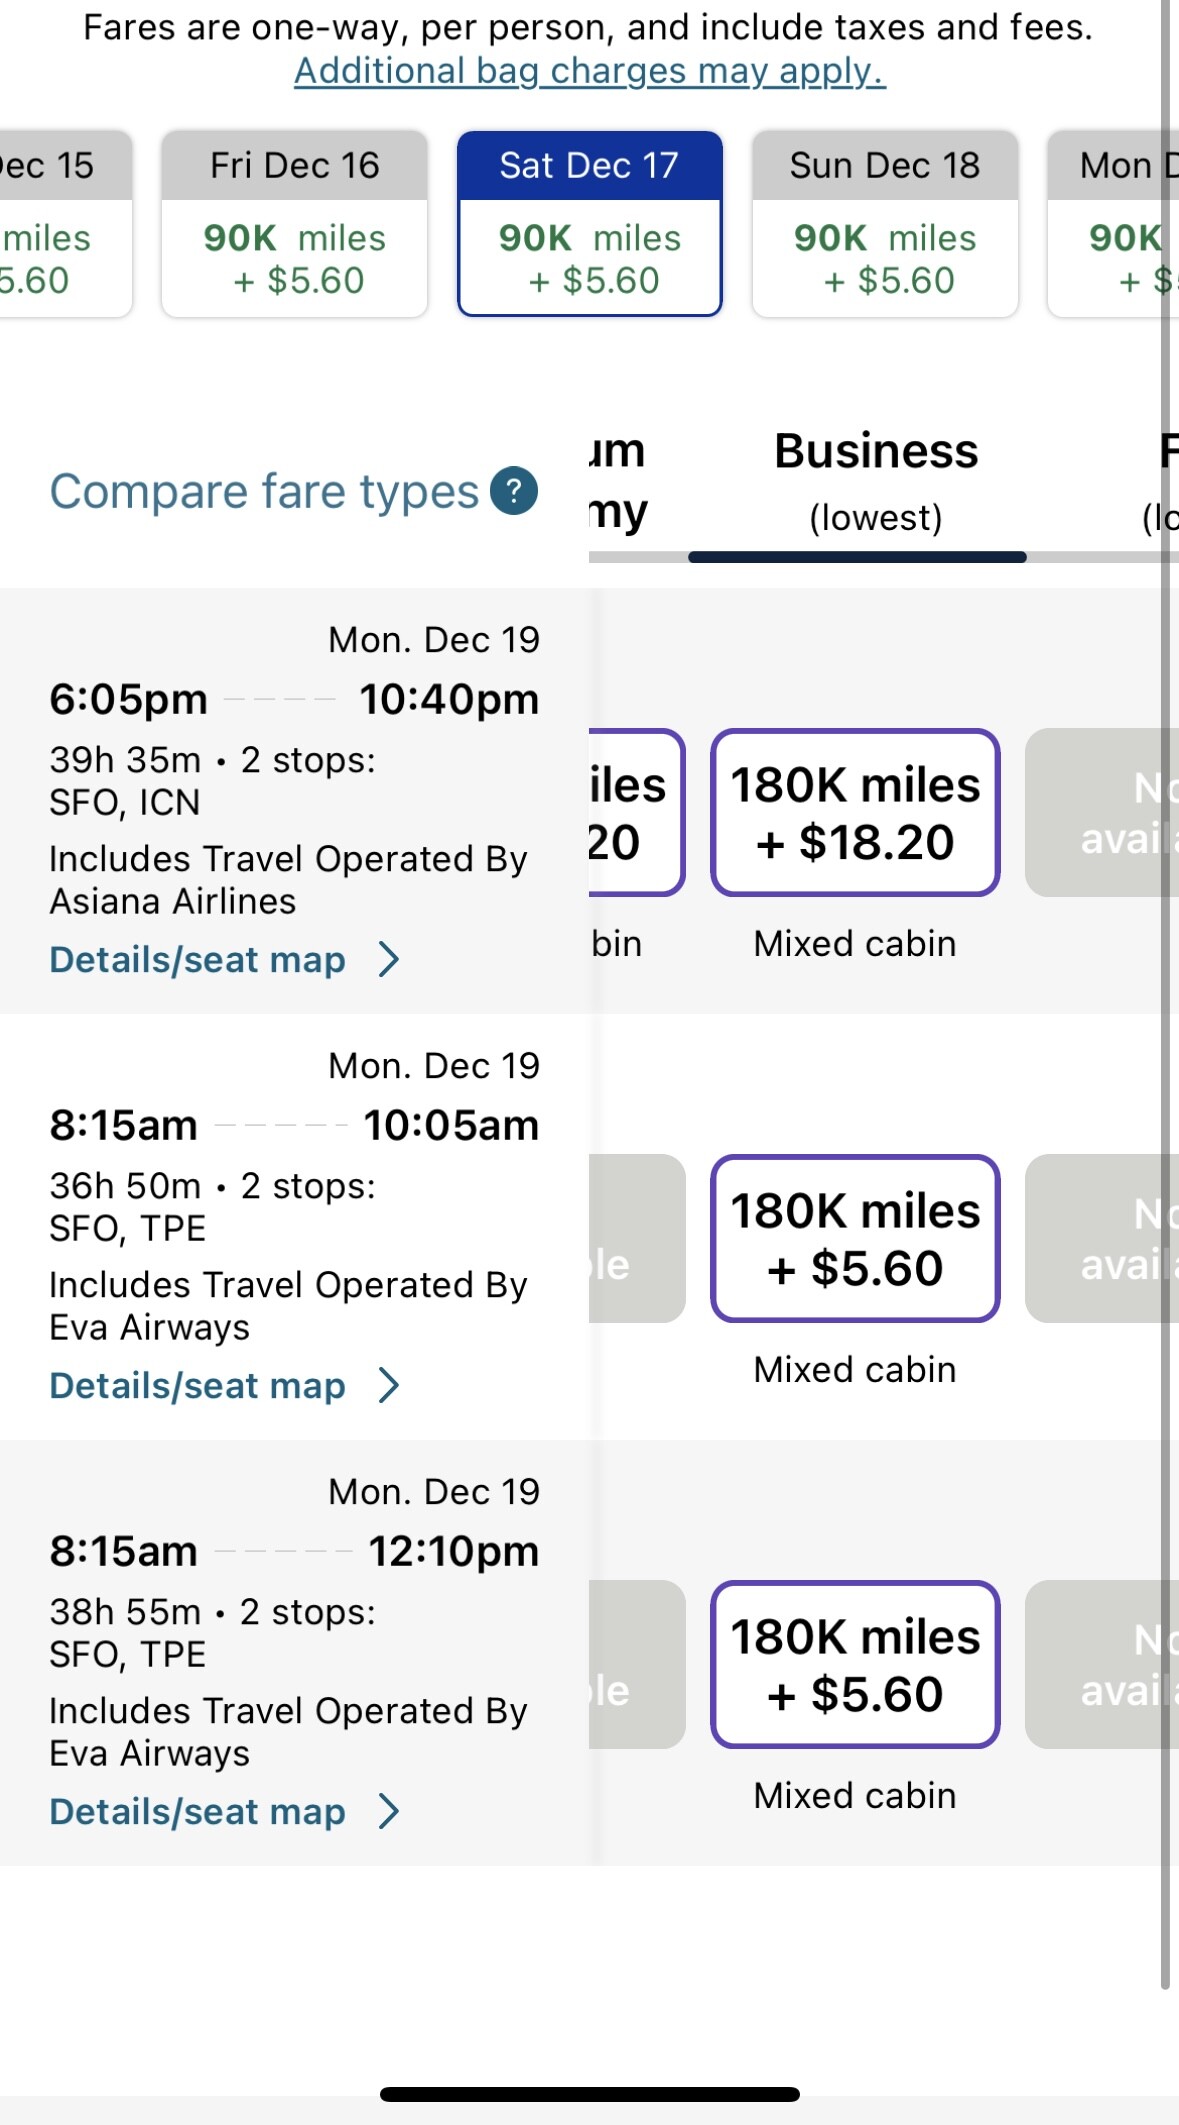View Details/seat map for 36h 50m Eva flight

click(x=198, y=1386)
